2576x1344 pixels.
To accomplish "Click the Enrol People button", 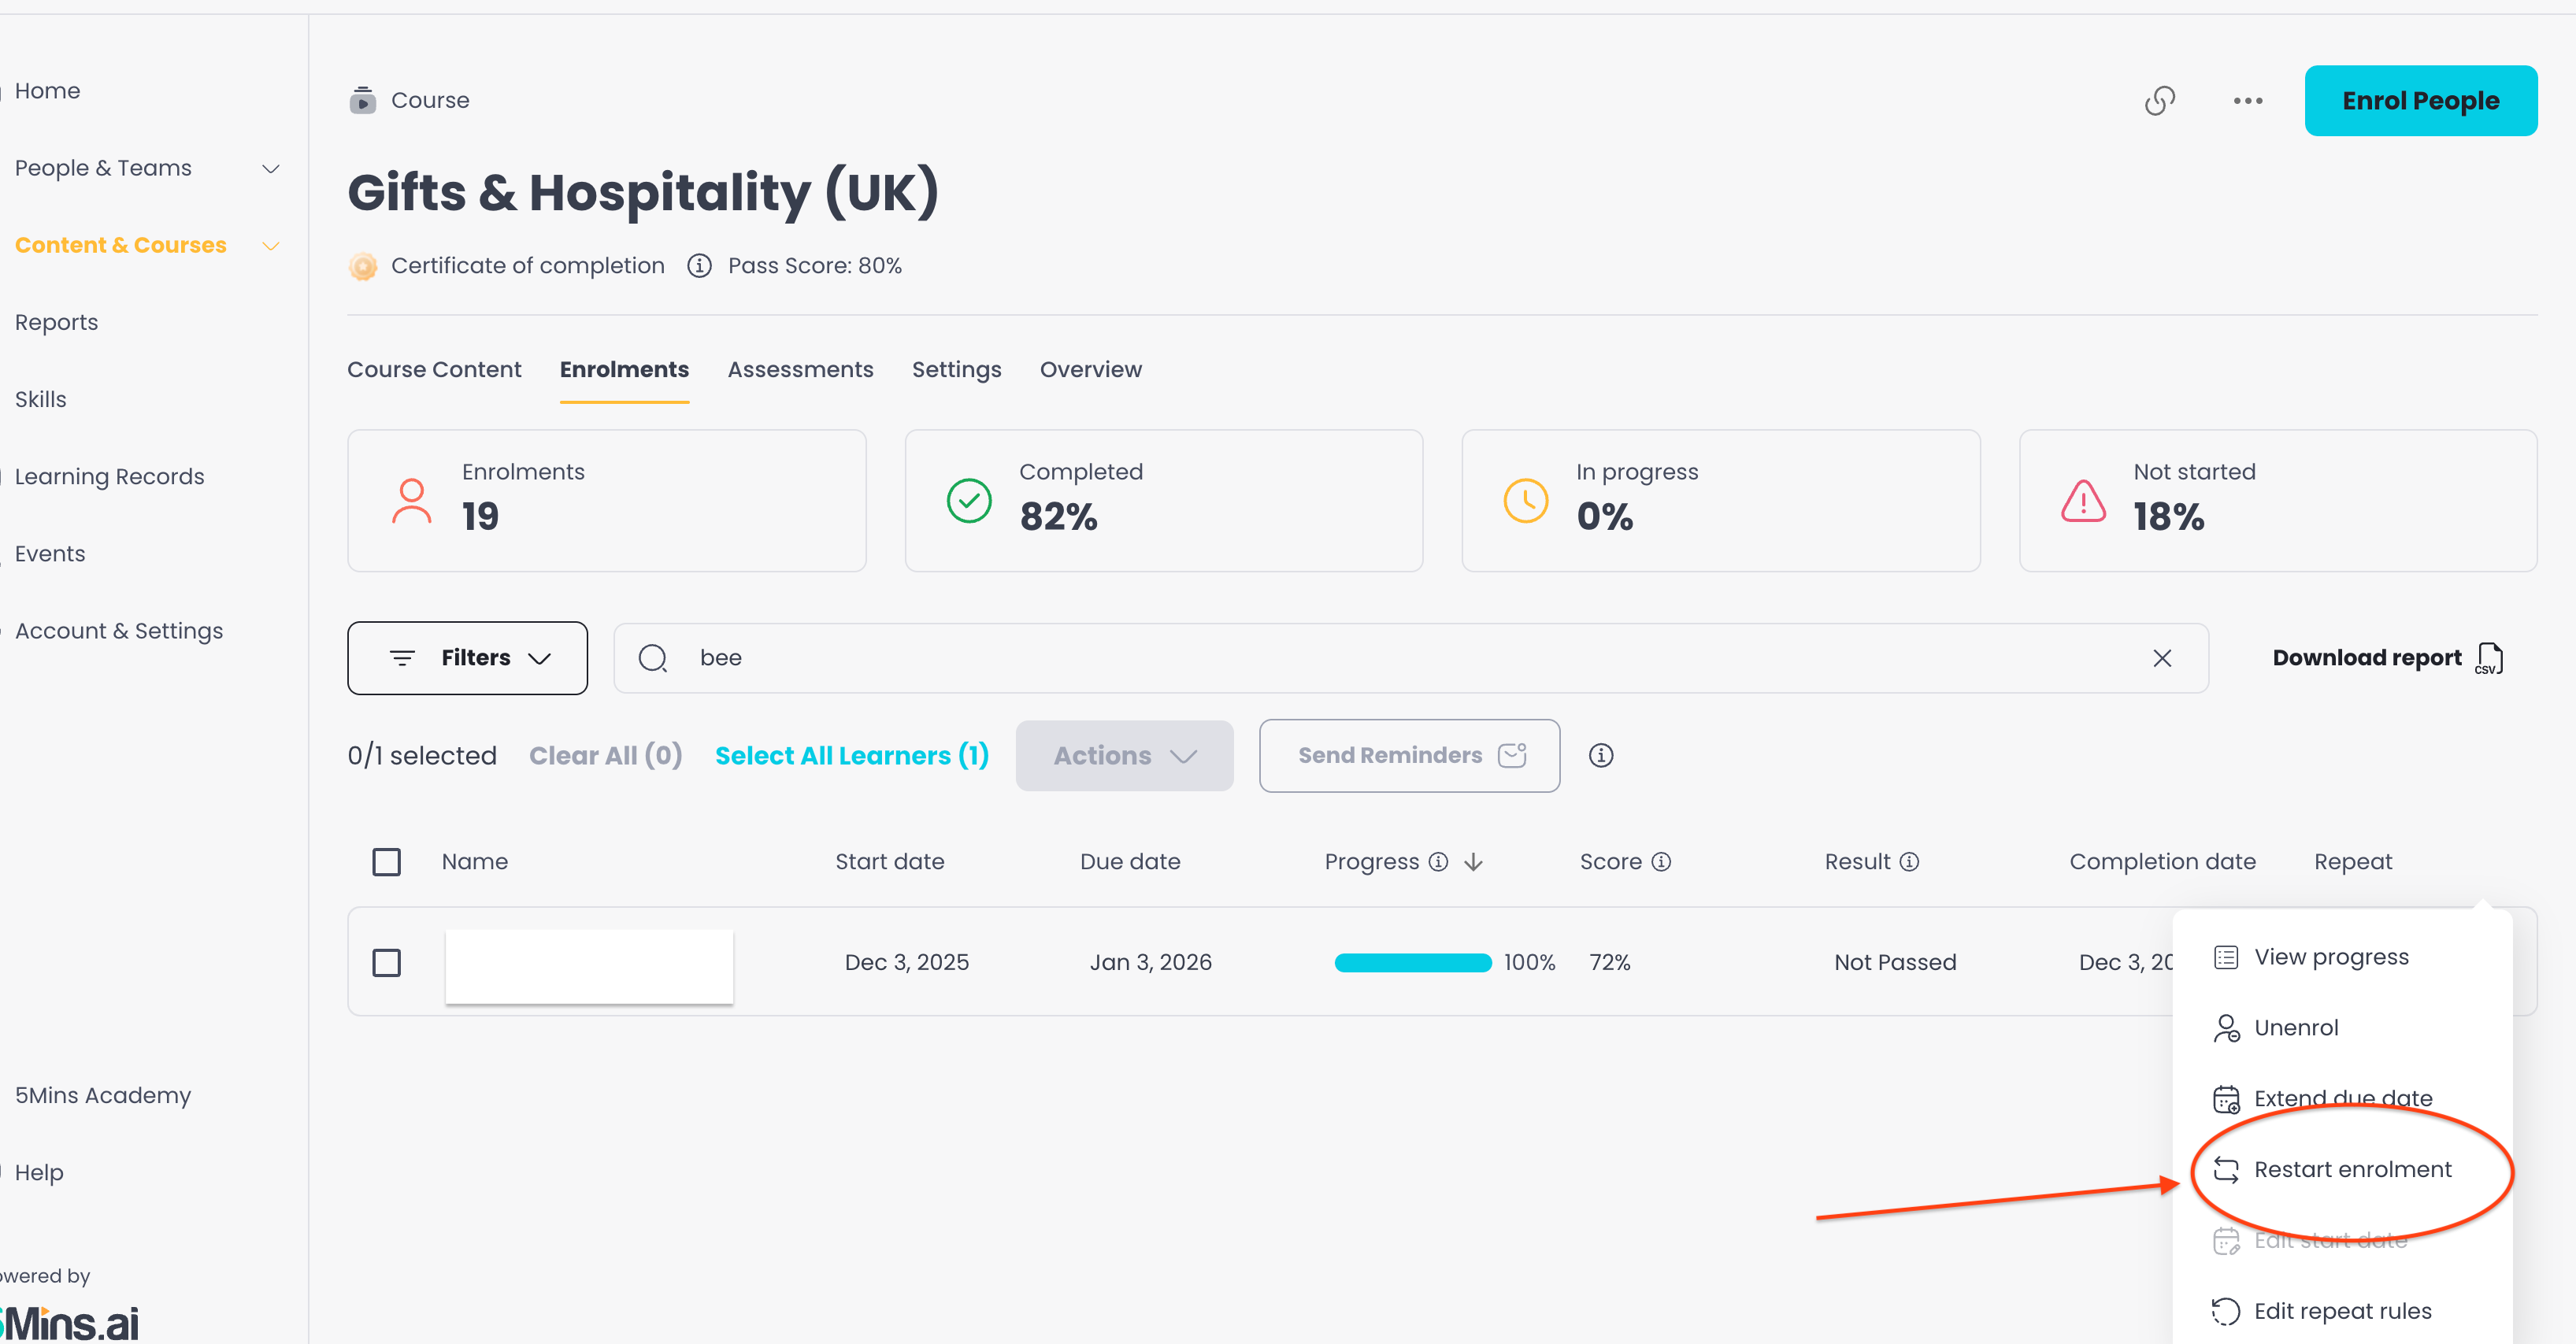I will pyautogui.click(x=2420, y=101).
